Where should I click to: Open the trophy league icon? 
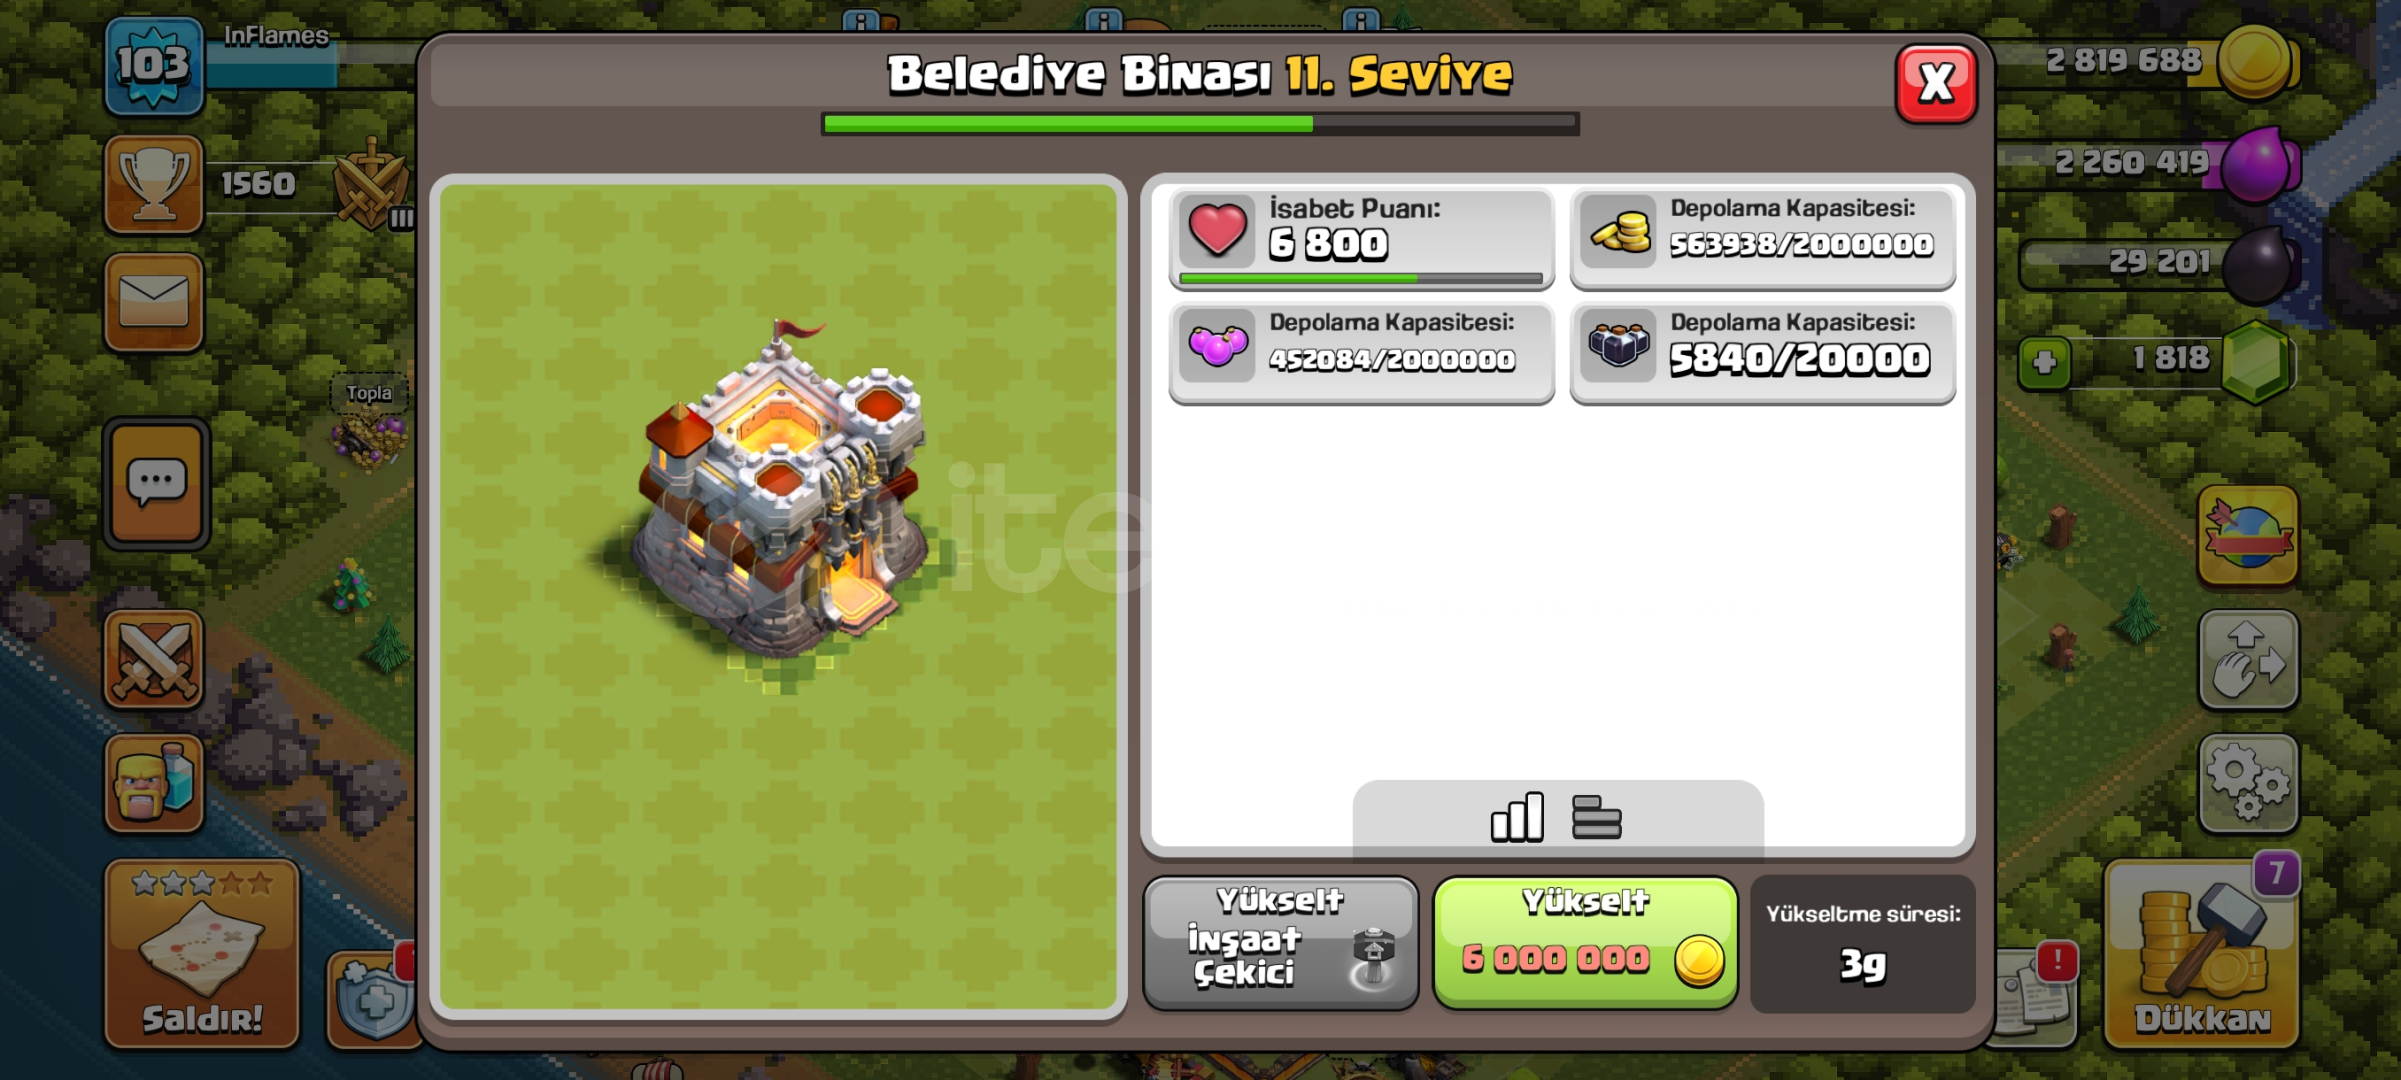click(x=154, y=184)
